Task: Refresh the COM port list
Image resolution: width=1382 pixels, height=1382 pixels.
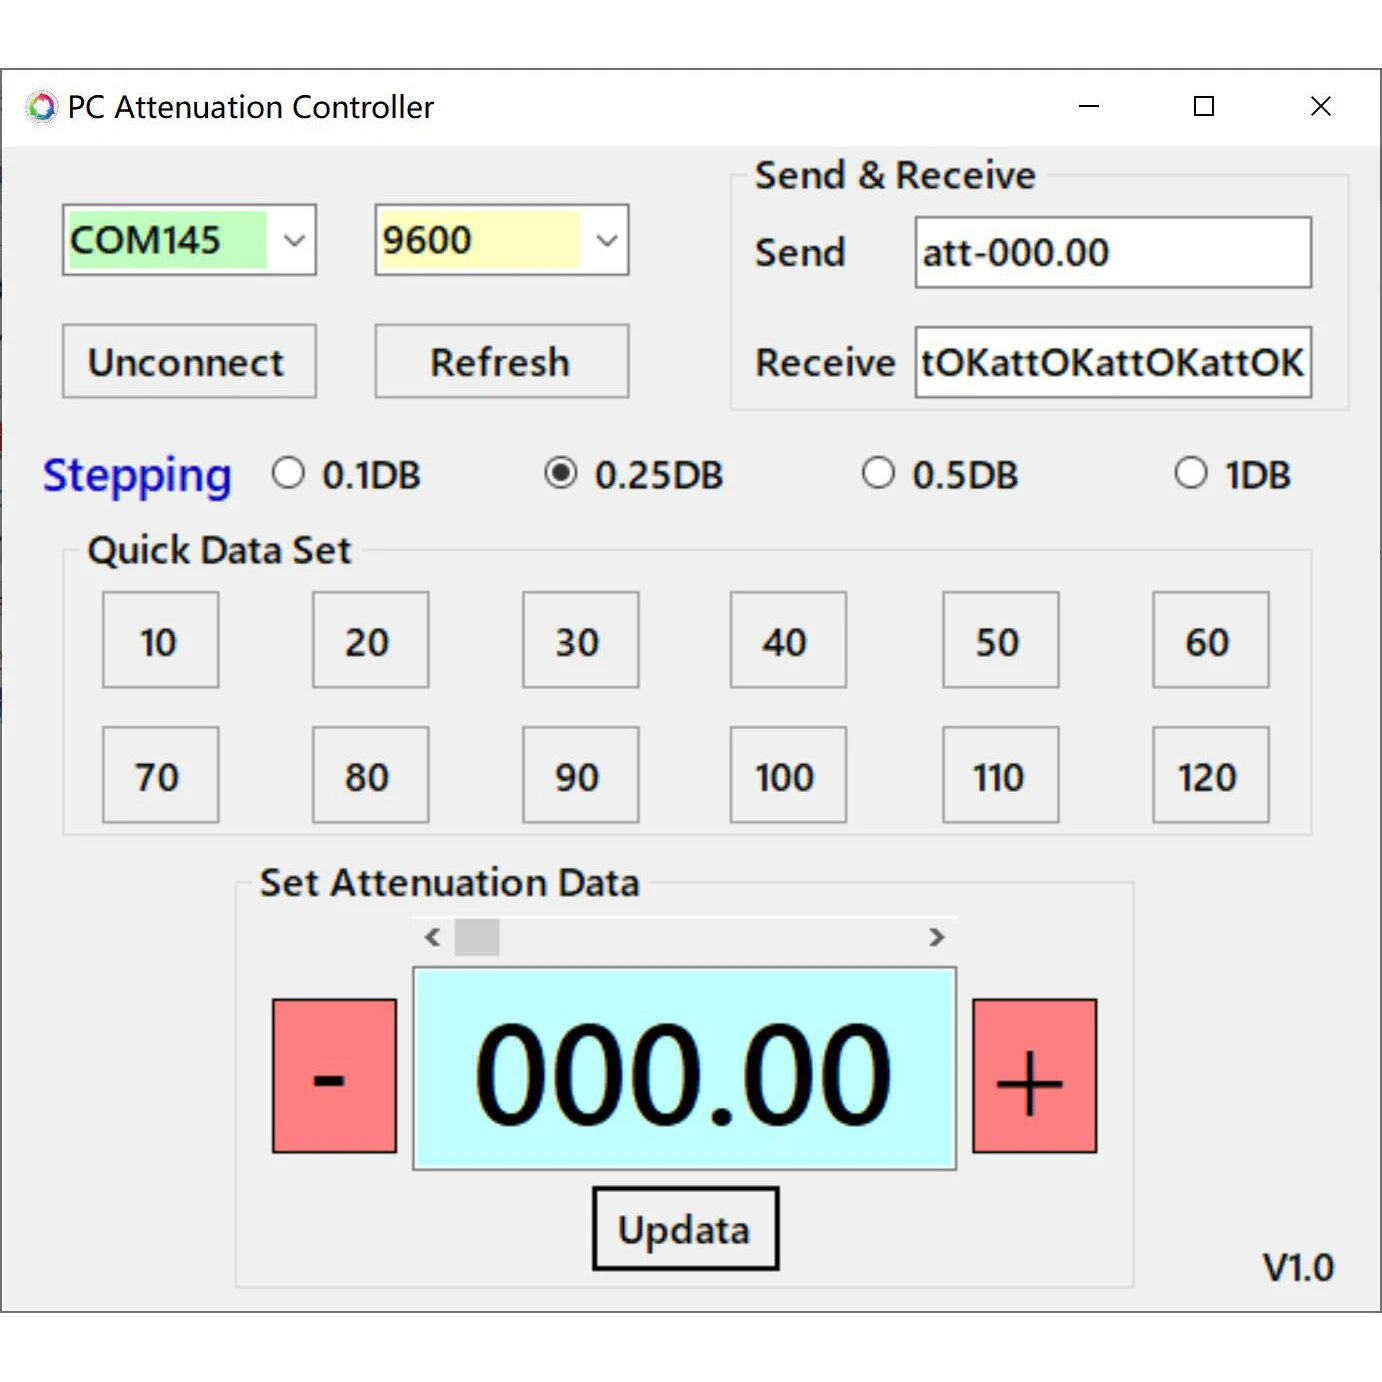Action: [502, 361]
